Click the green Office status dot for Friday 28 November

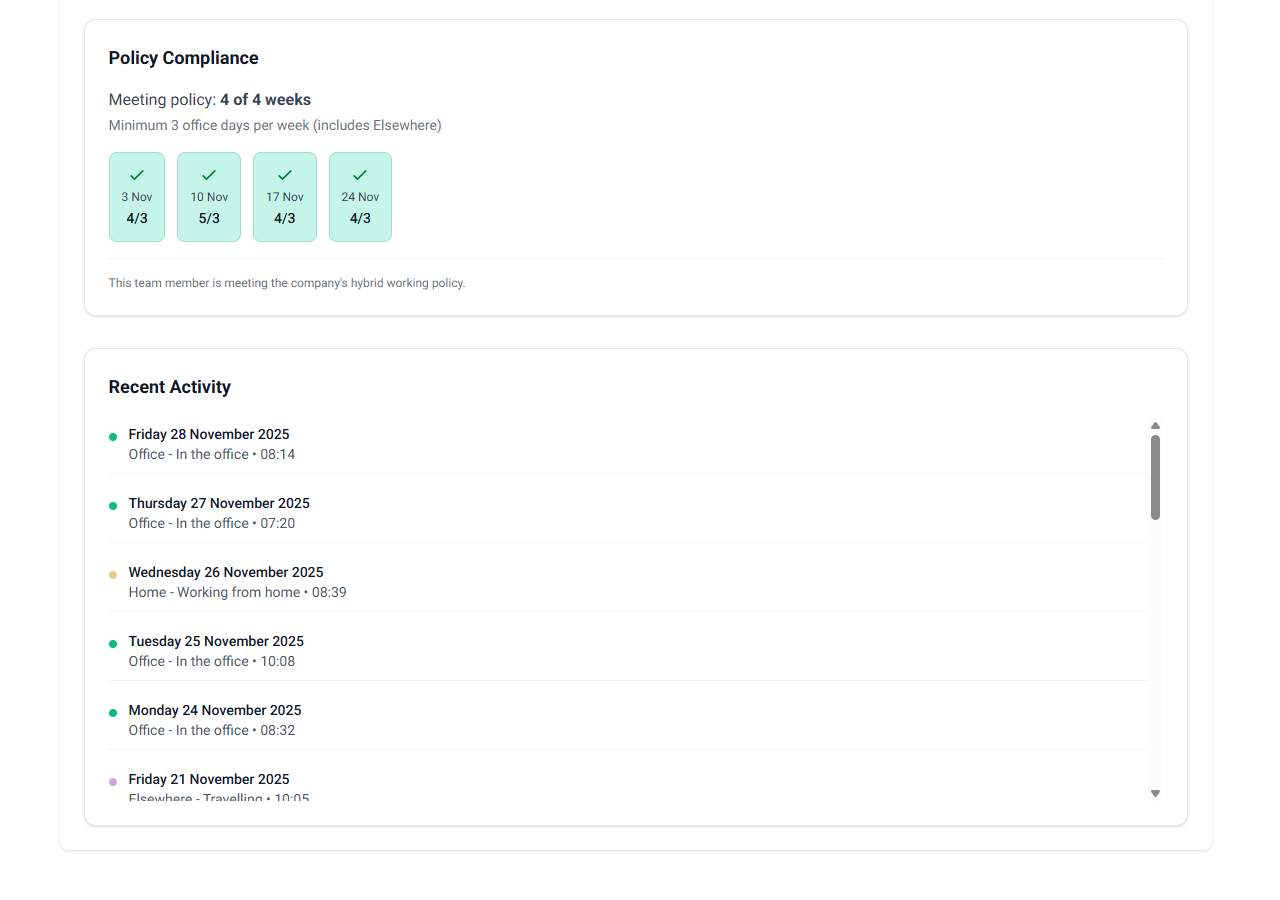[113, 436]
